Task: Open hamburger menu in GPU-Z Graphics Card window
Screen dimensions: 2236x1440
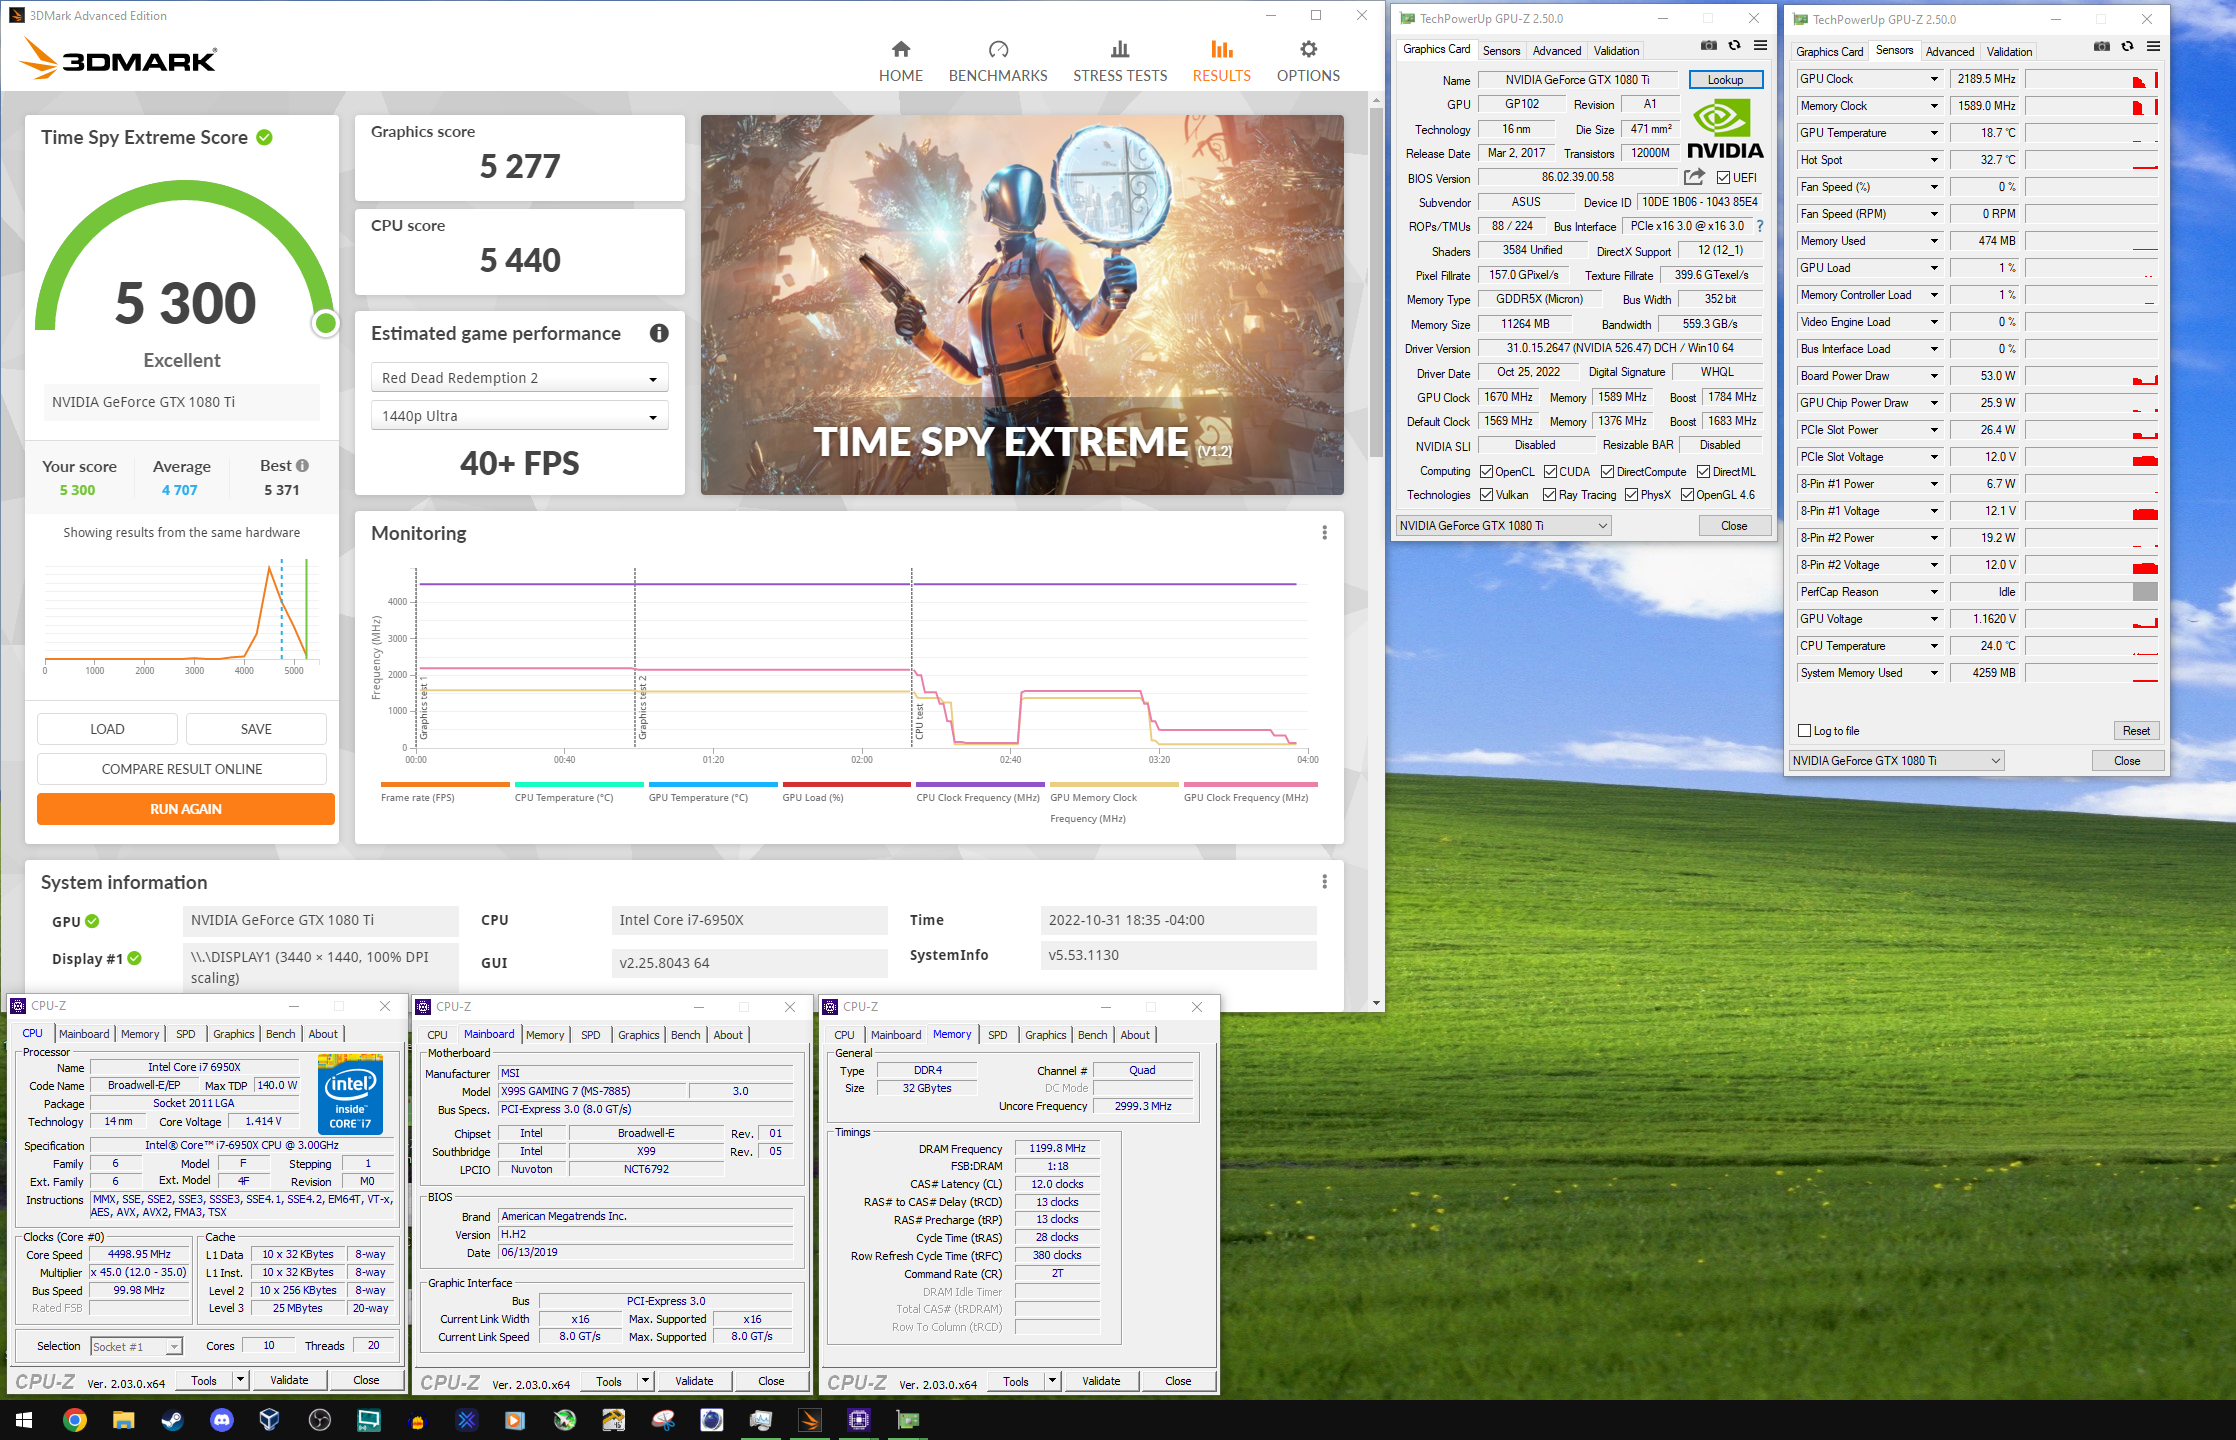Action: click(1760, 45)
